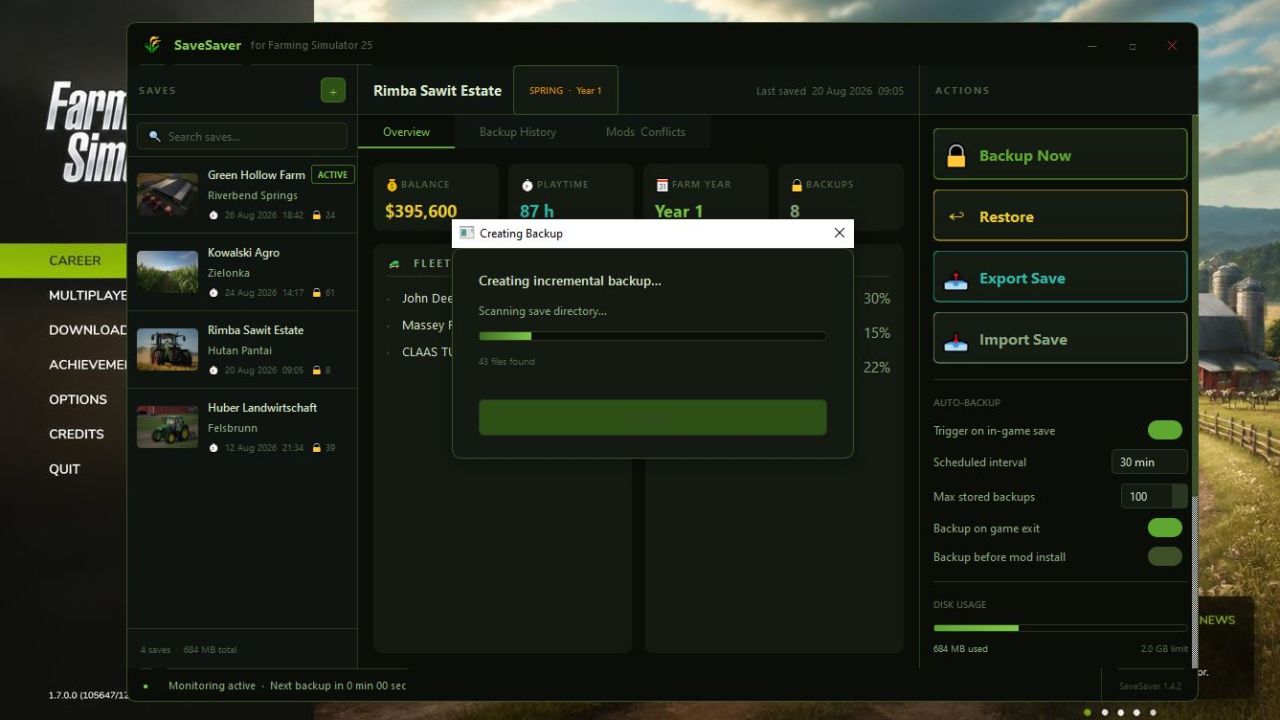Click the "2.0 GB limit" label
The width and height of the screenshot is (1280, 720).
[x=1165, y=648]
